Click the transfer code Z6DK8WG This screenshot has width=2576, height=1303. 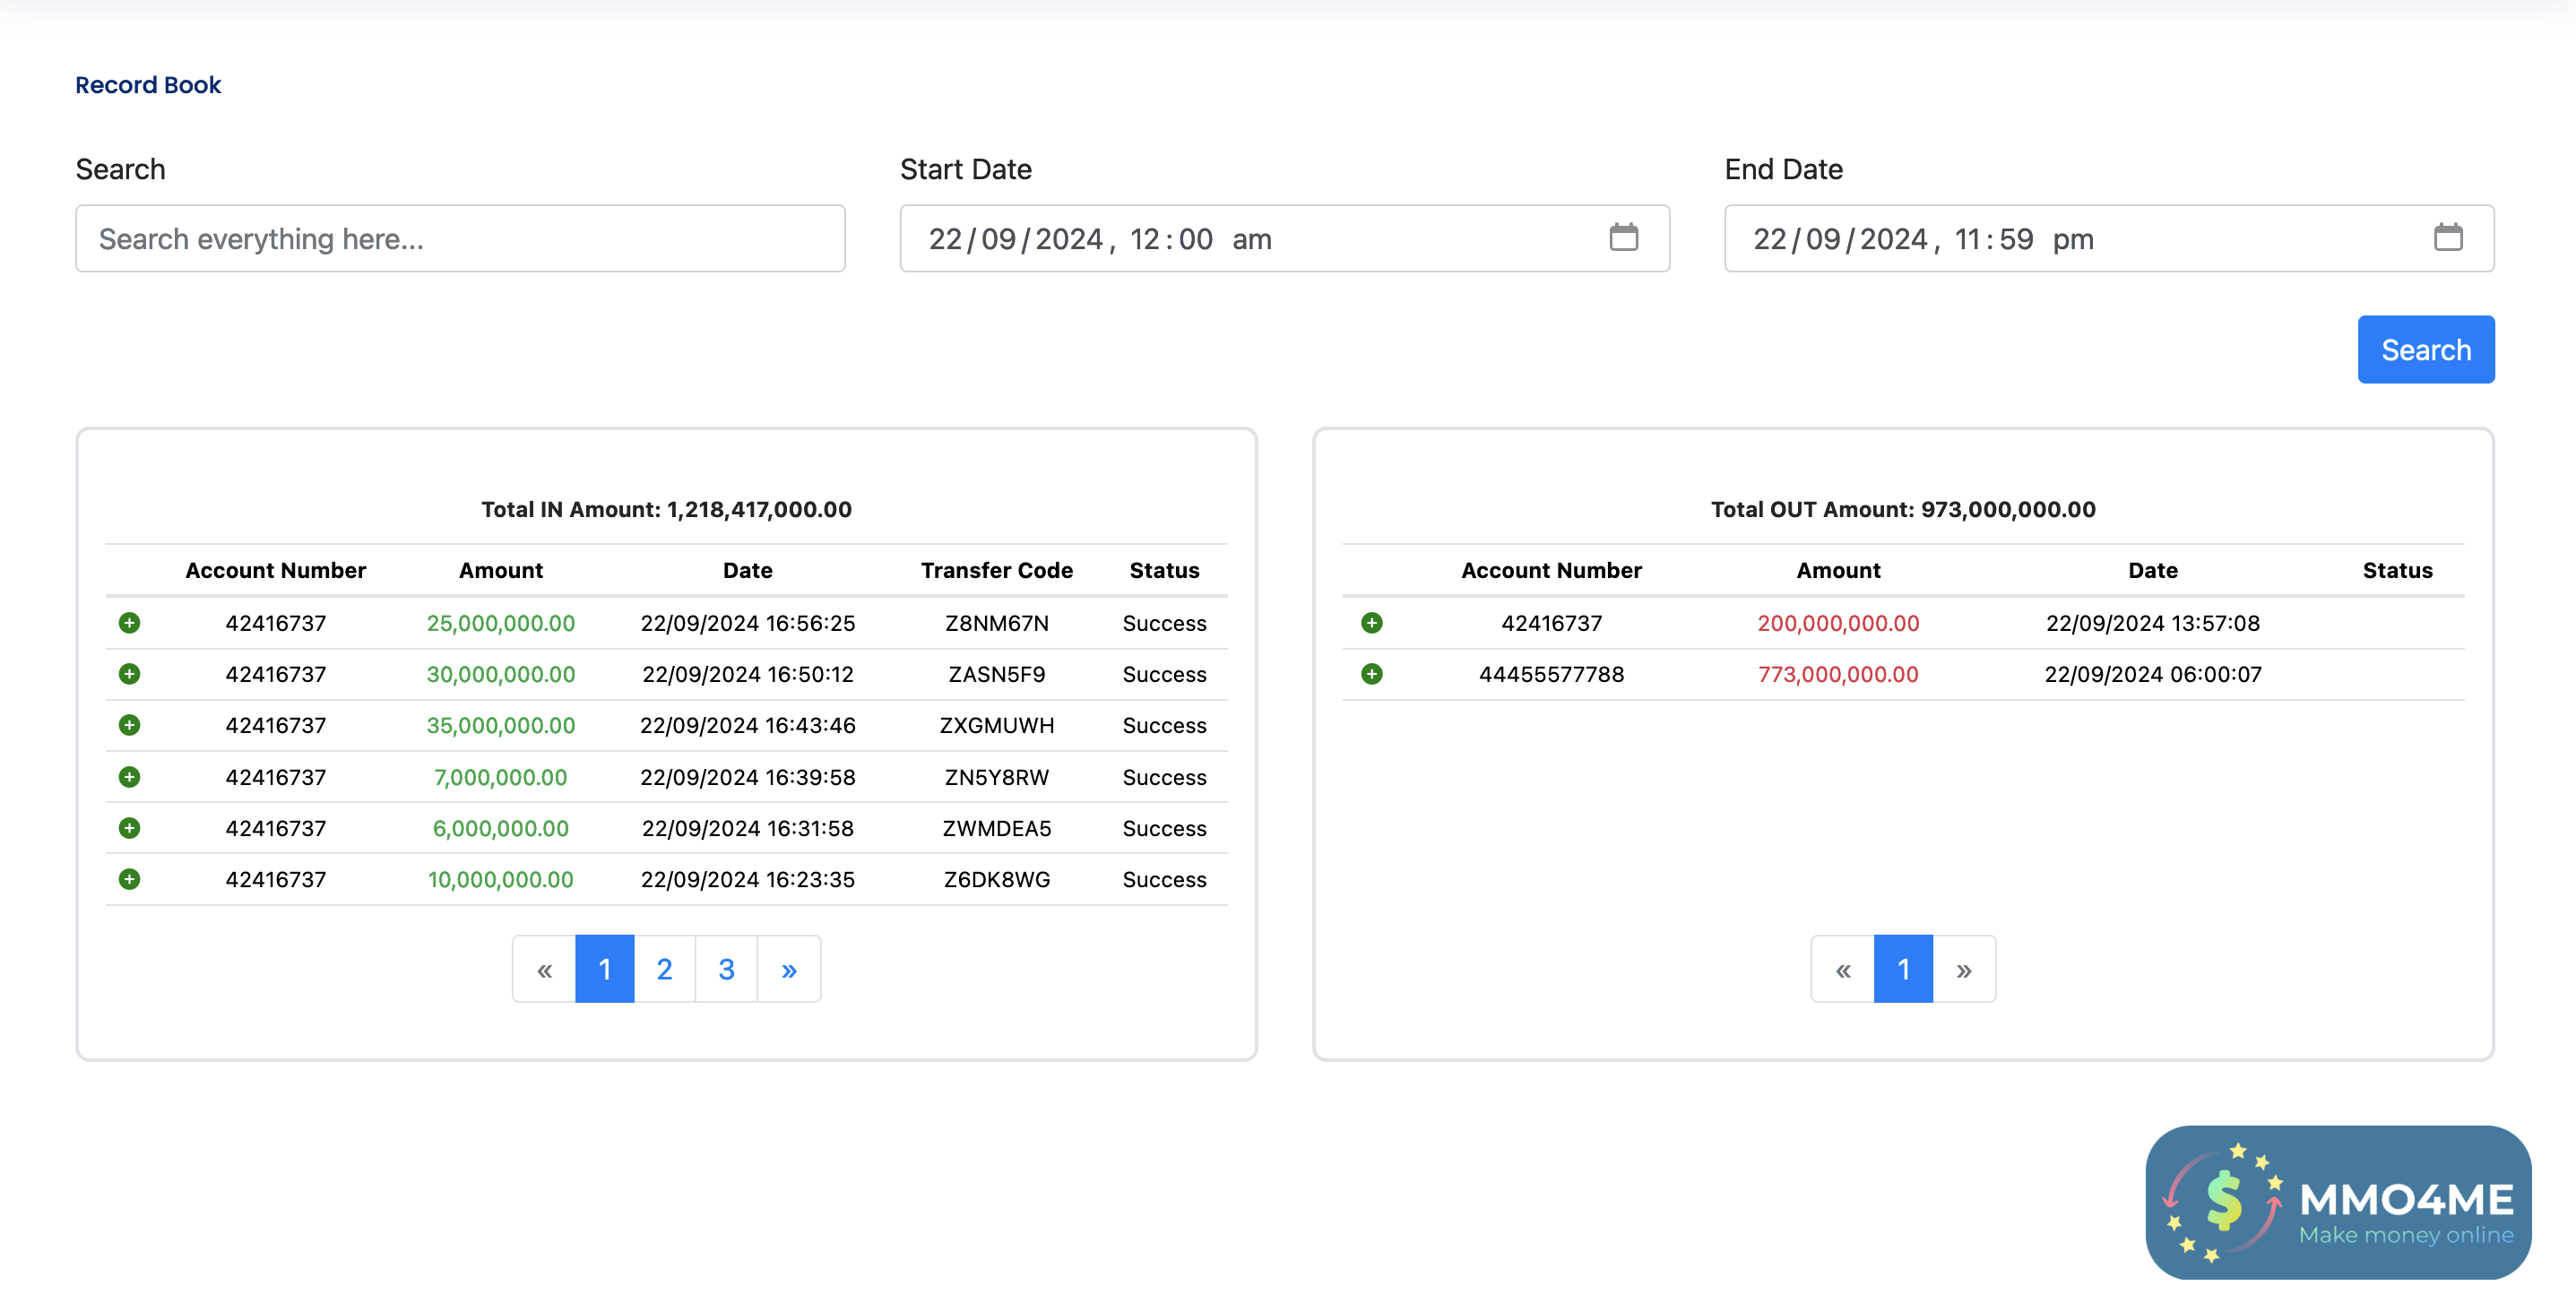pyautogui.click(x=997, y=879)
